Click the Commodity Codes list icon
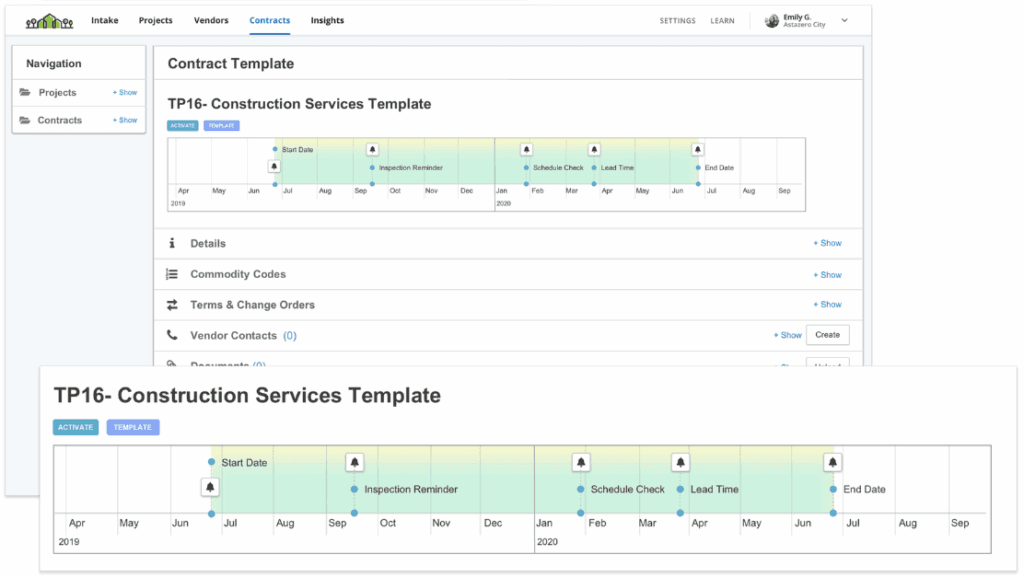This screenshot has height=577, width=1024. [x=172, y=274]
